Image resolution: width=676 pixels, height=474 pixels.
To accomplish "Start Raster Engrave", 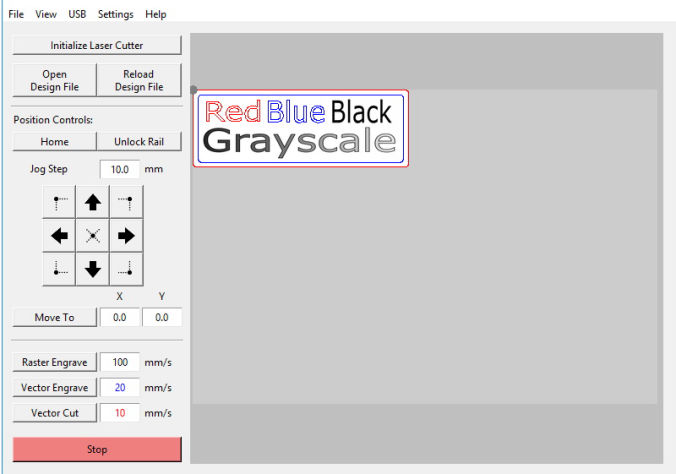I will point(54,362).
